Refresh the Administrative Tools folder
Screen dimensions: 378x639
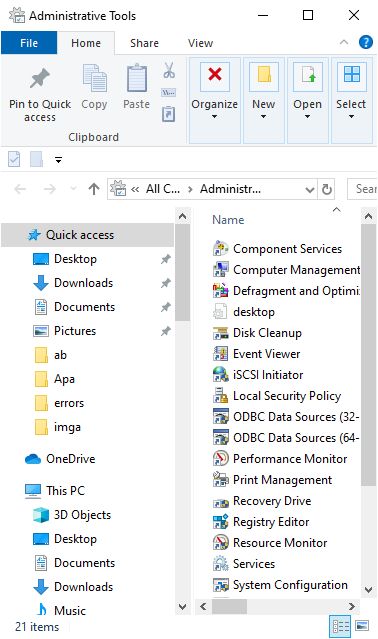coord(327,189)
